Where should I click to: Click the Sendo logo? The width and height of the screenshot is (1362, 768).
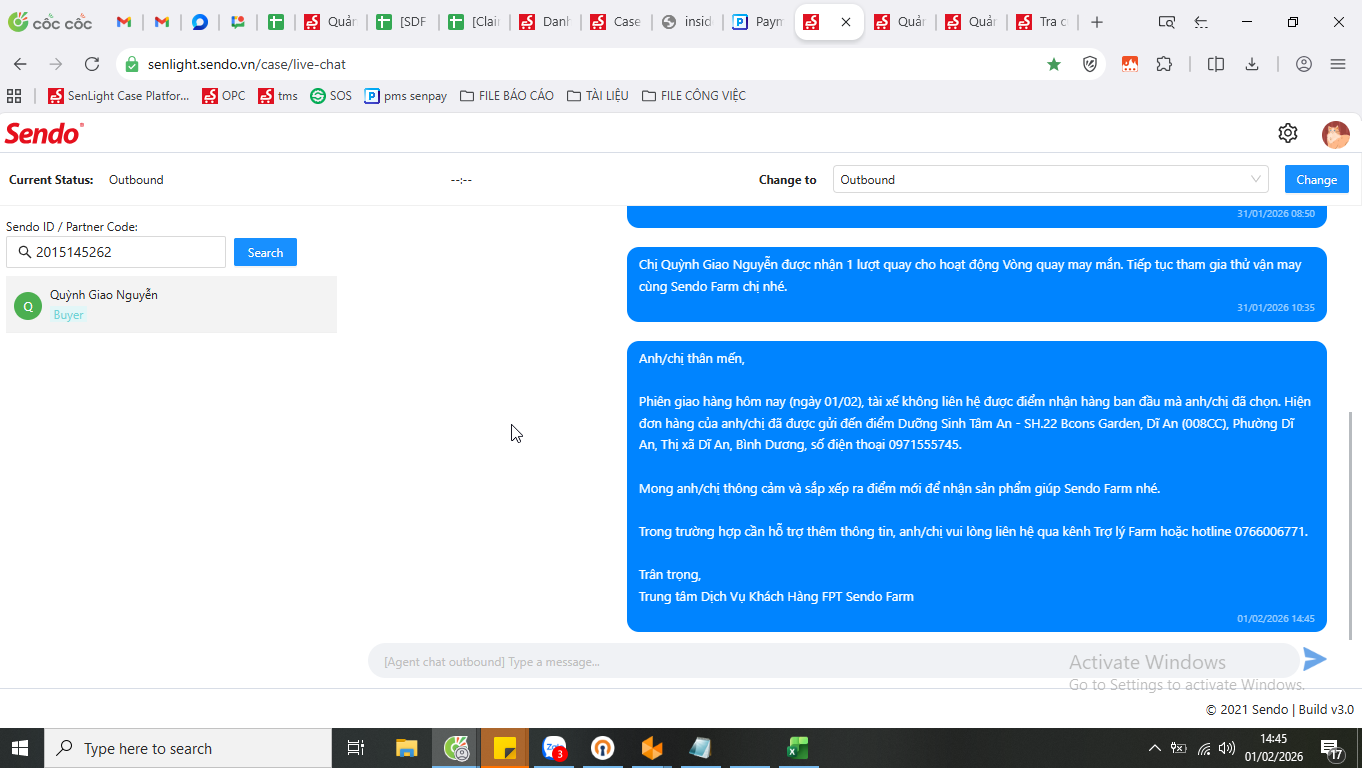44,133
